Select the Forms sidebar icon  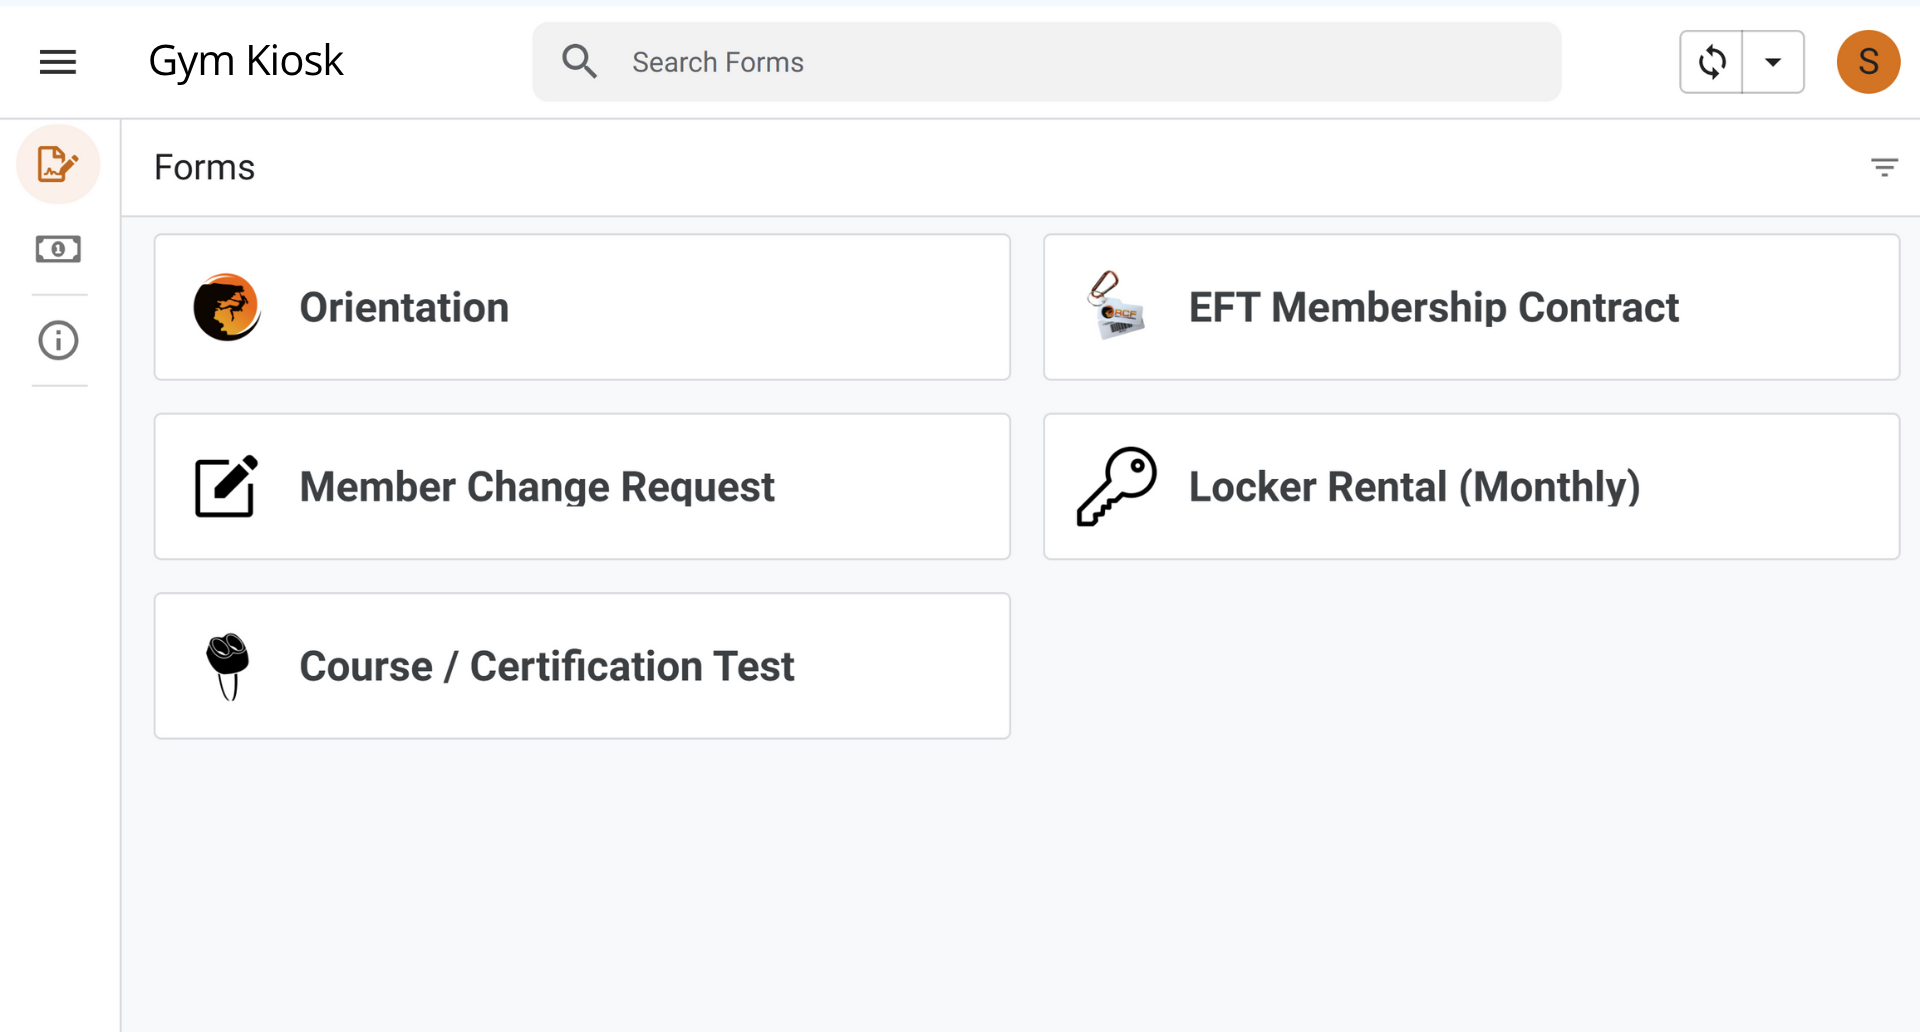pos(58,164)
